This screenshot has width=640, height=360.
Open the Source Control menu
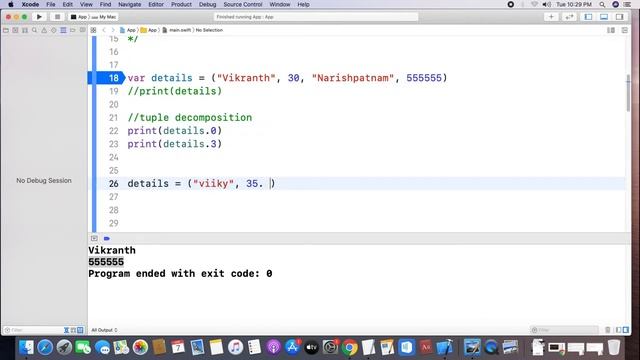[243, 4]
